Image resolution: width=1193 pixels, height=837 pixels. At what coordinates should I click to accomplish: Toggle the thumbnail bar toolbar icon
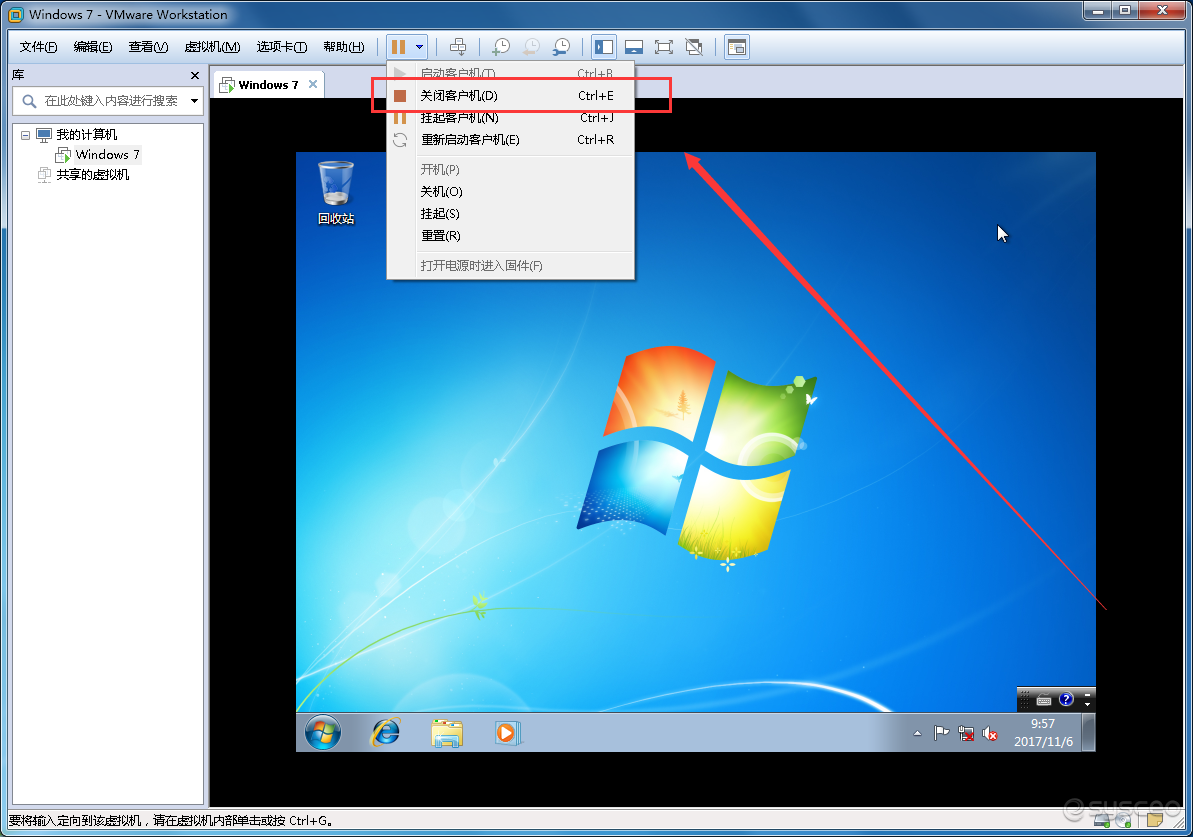[634, 47]
